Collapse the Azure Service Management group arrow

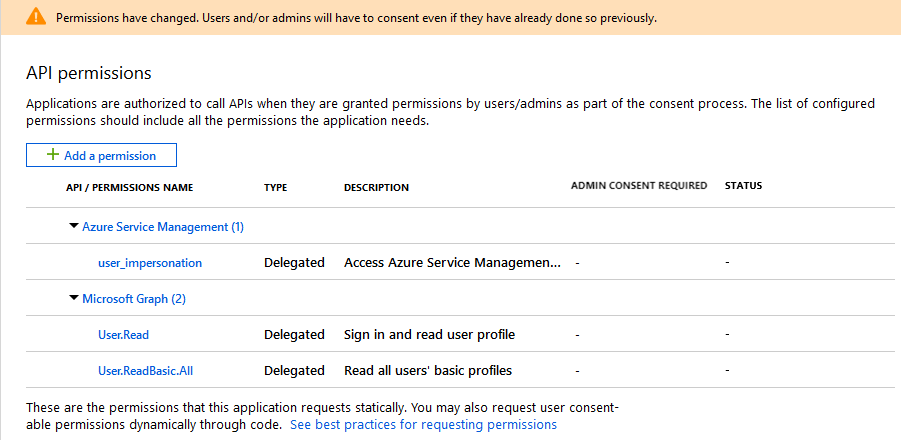point(73,226)
